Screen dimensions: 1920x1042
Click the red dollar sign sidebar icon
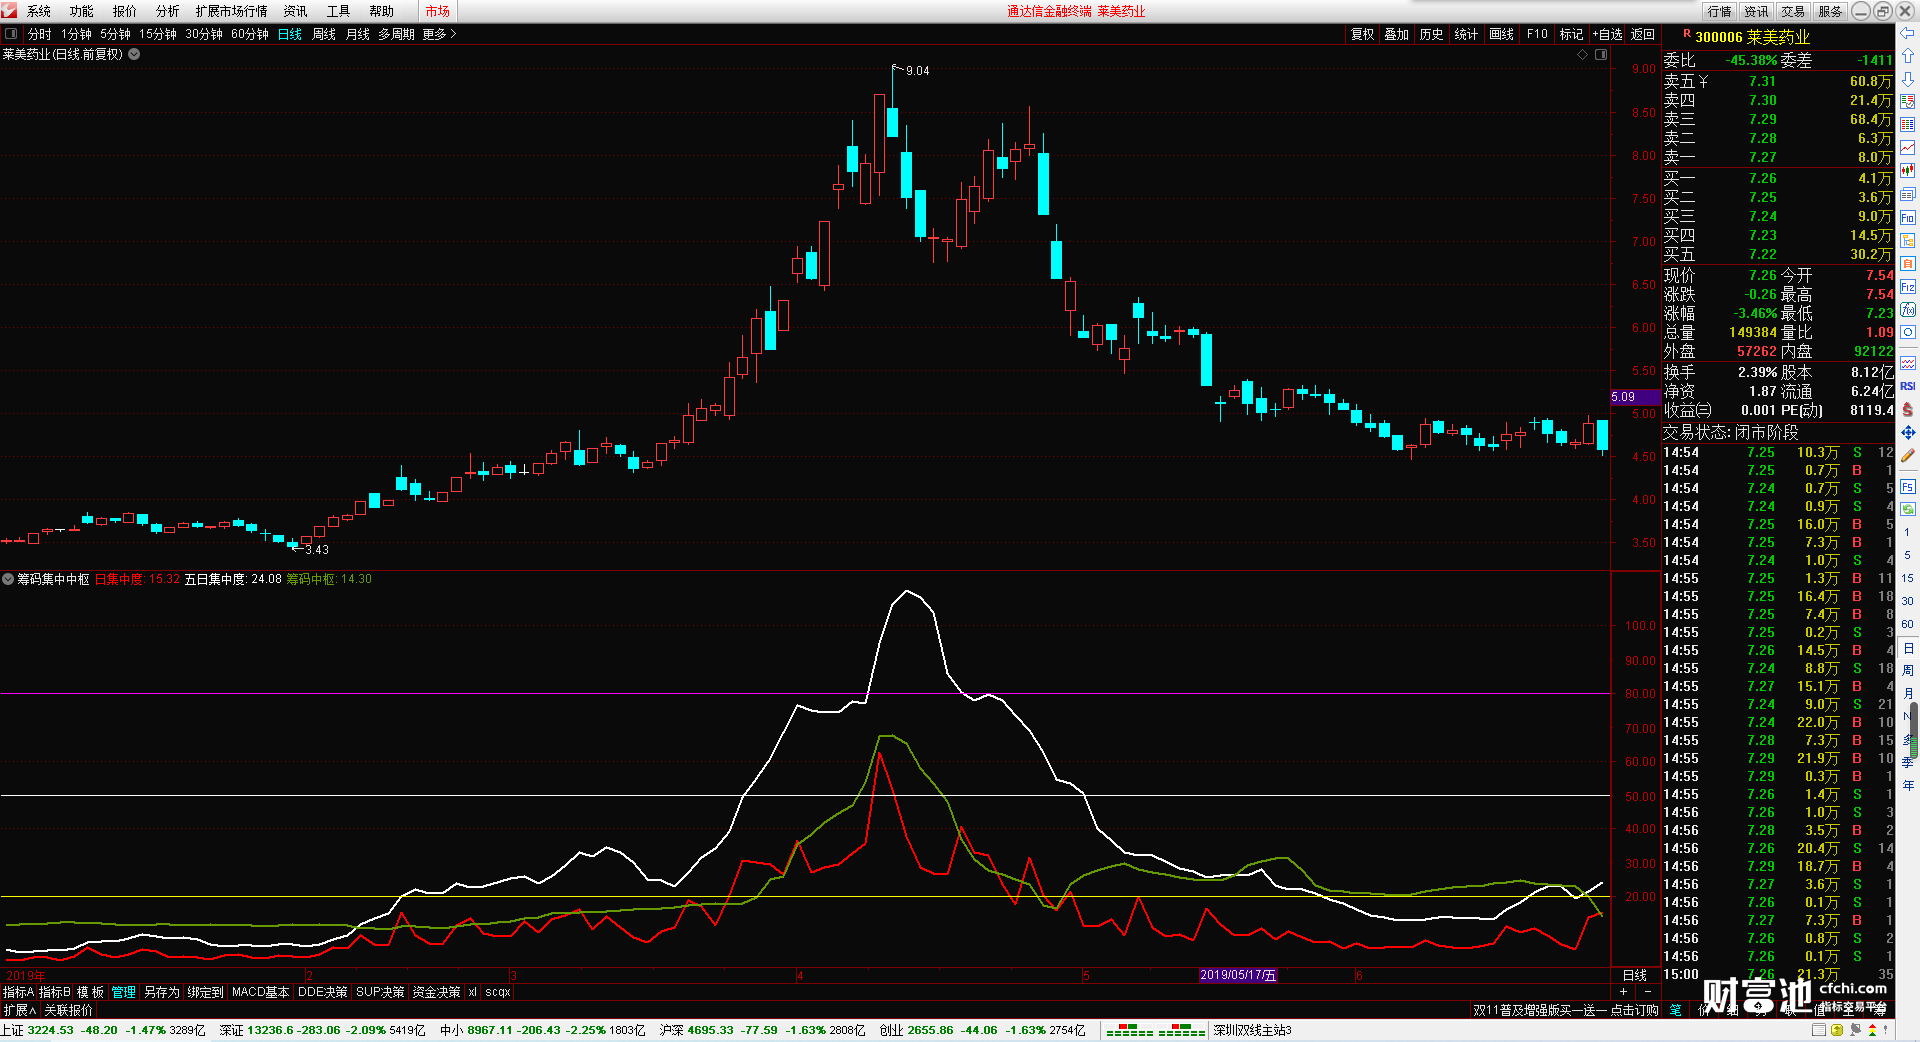coord(1908,409)
